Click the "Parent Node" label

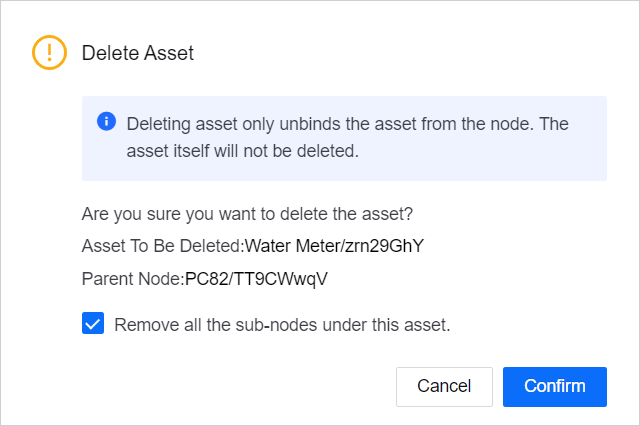click(131, 279)
